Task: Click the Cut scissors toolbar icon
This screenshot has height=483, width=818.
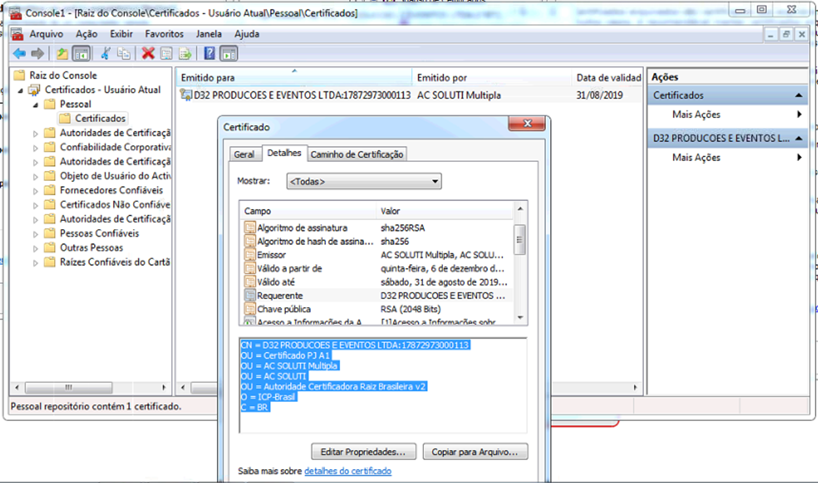Action: [105, 53]
